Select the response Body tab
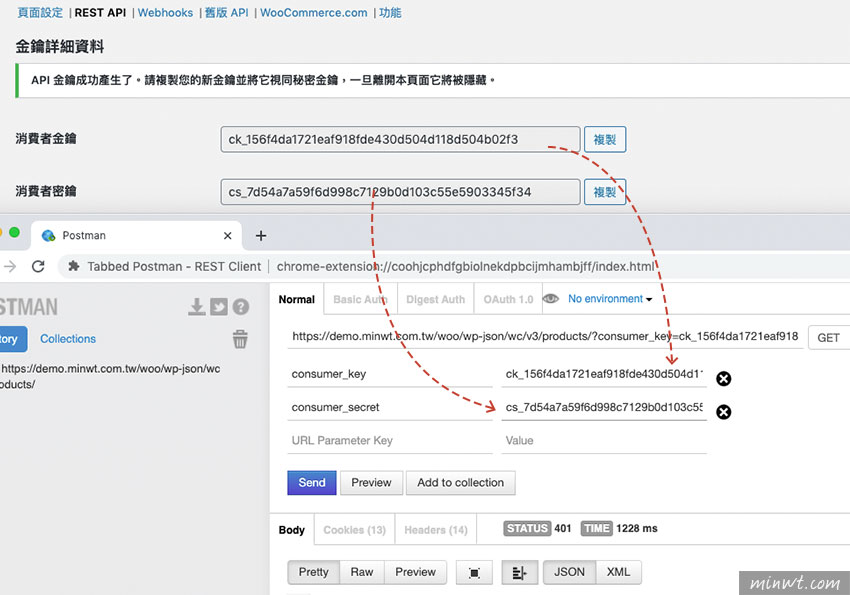850x595 pixels. pos(292,529)
